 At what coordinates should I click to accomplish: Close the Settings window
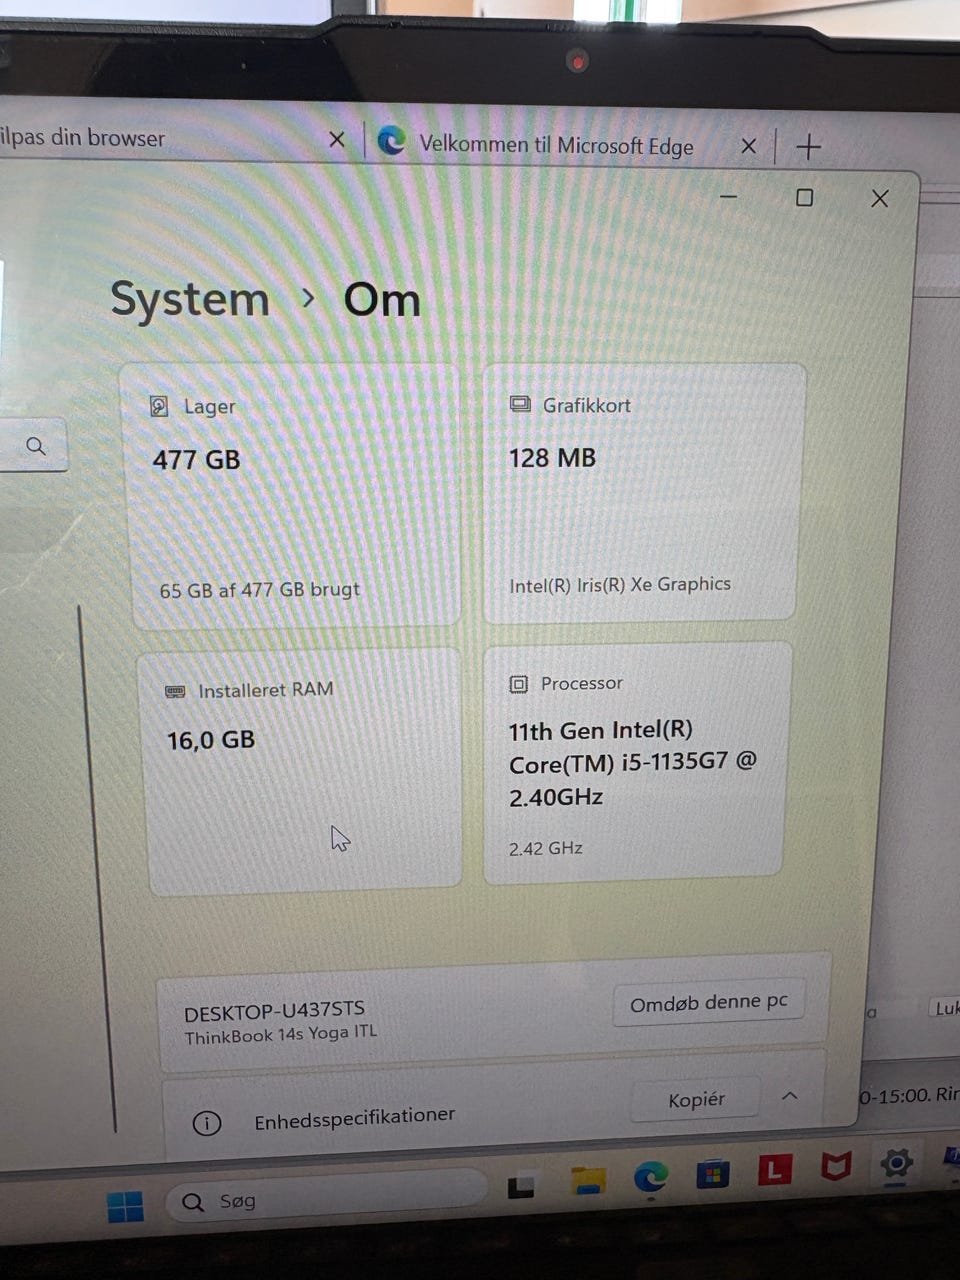point(880,198)
